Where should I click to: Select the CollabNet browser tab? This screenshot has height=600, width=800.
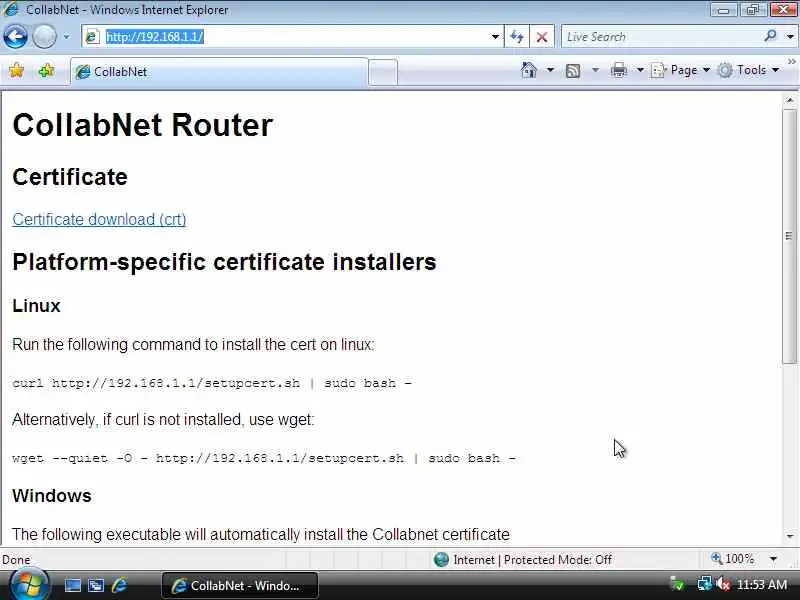[x=219, y=72]
